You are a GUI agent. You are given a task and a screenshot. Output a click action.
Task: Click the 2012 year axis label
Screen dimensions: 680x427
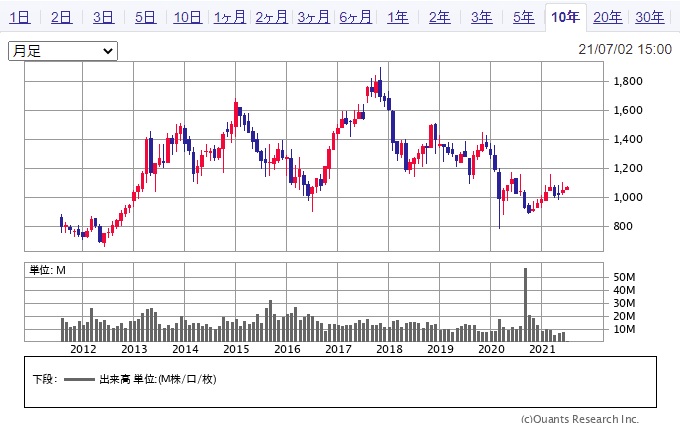click(83, 349)
